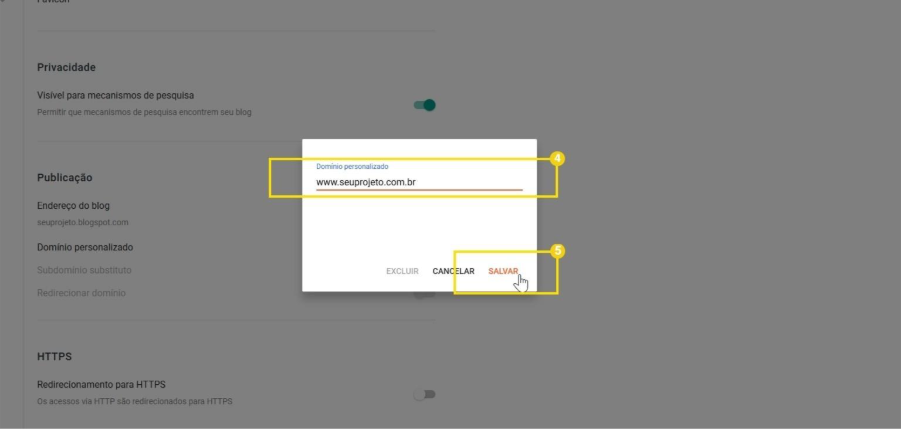Select the Subdomínio substituto option
The height and width of the screenshot is (429, 901).
(x=84, y=270)
